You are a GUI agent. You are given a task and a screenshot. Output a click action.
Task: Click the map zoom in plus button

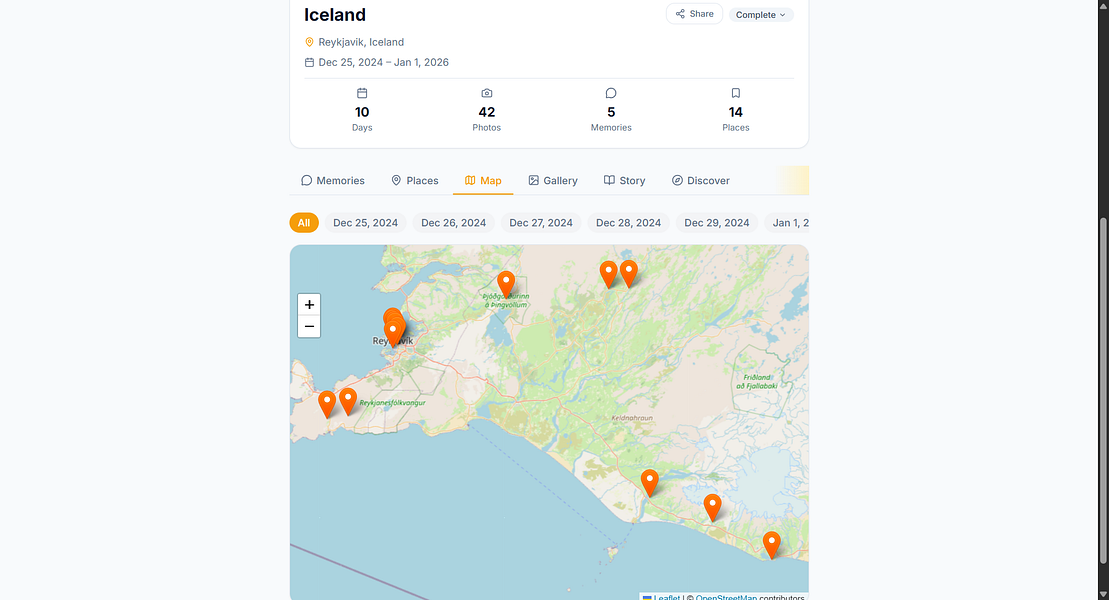309,305
